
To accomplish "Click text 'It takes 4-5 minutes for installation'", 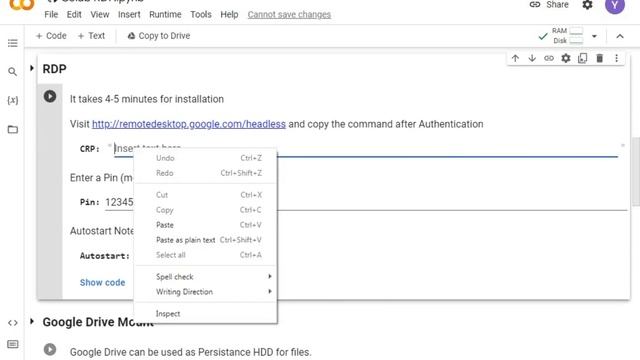I will 147,99.
